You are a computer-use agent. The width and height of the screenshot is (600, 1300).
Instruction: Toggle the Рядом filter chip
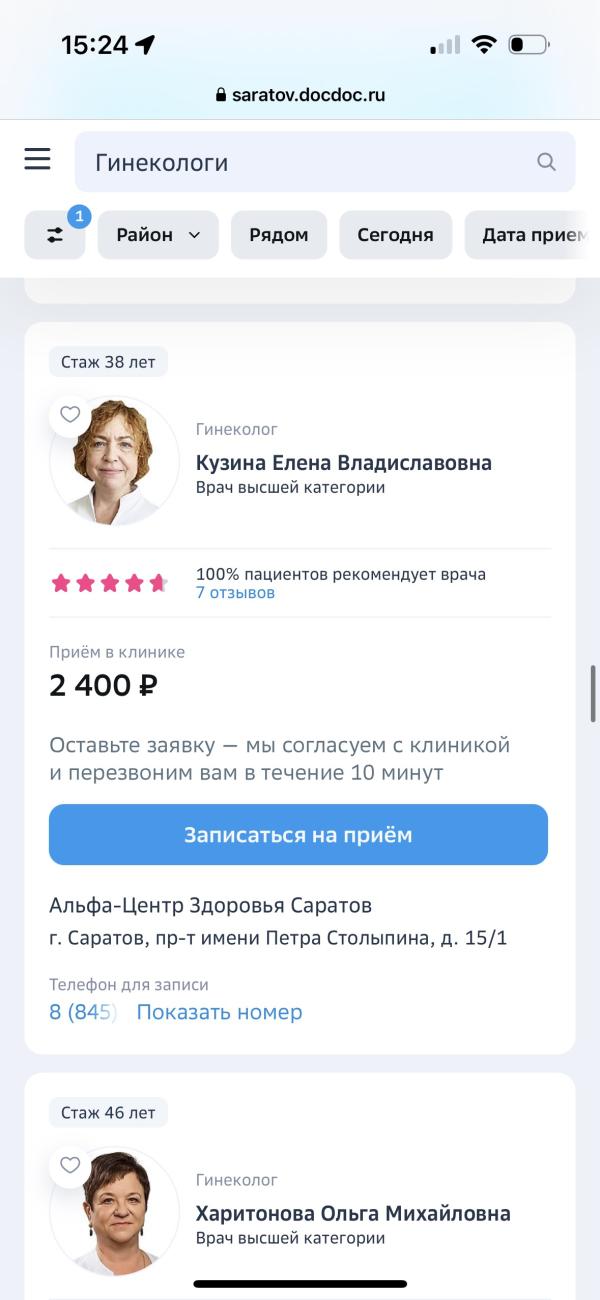(x=279, y=235)
